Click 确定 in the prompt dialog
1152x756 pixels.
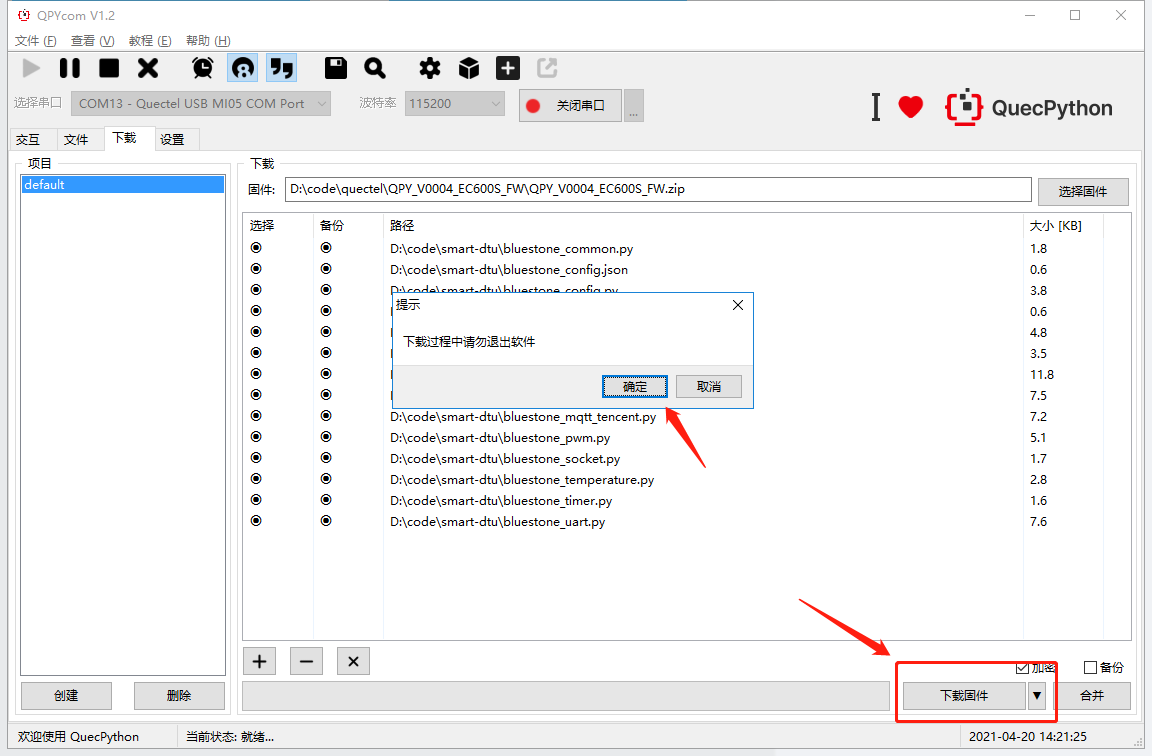634,386
